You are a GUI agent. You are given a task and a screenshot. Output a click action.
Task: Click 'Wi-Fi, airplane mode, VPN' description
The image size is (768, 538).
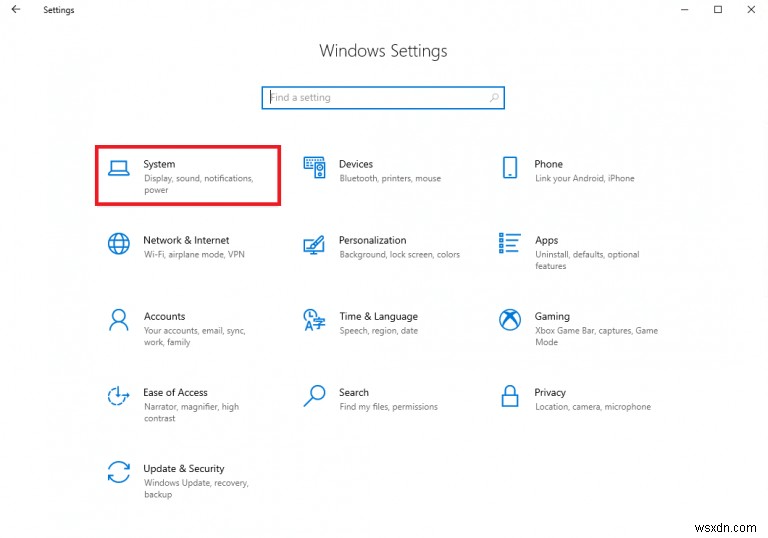(194, 254)
